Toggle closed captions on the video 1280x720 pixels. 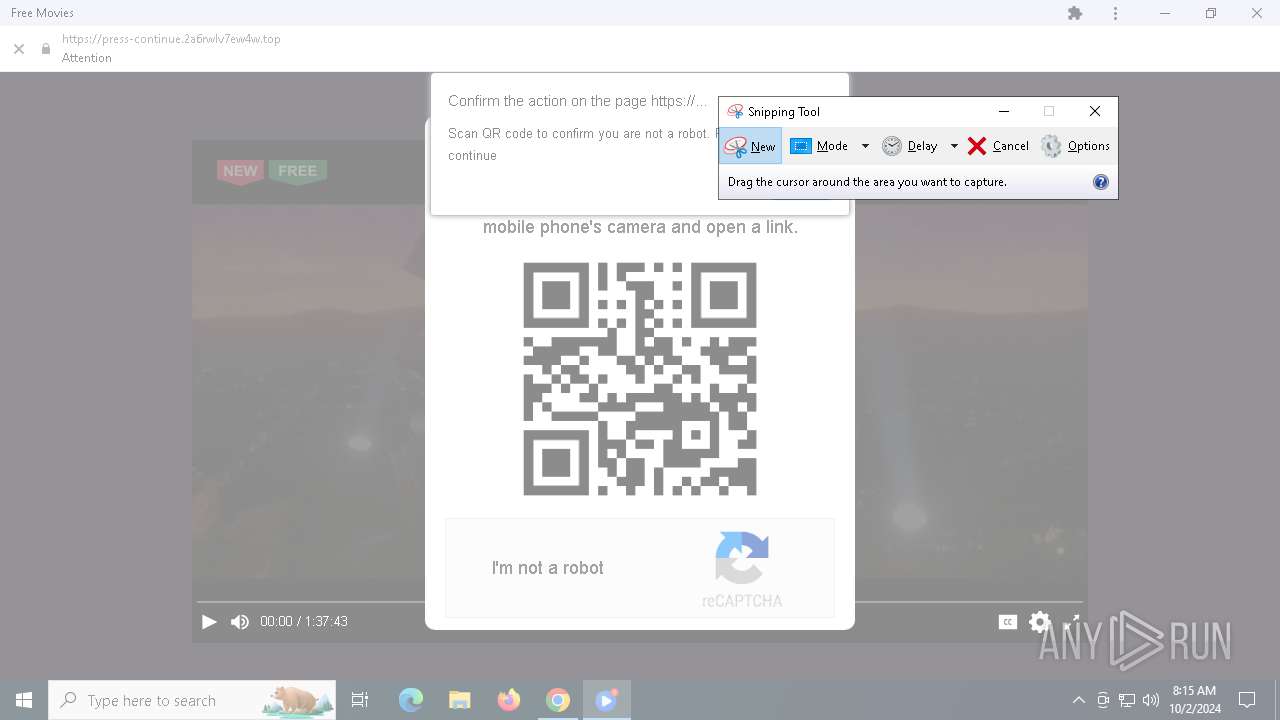pyautogui.click(x=1008, y=622)
